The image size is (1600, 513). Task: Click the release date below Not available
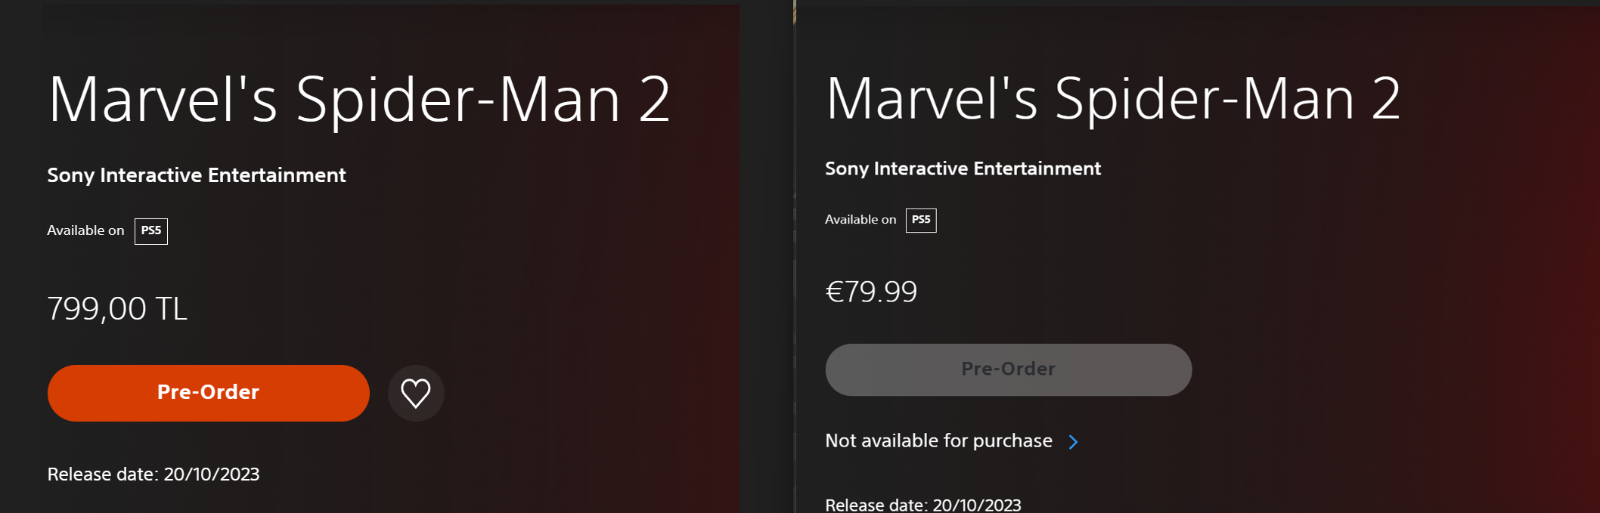(x=923, y=505)
